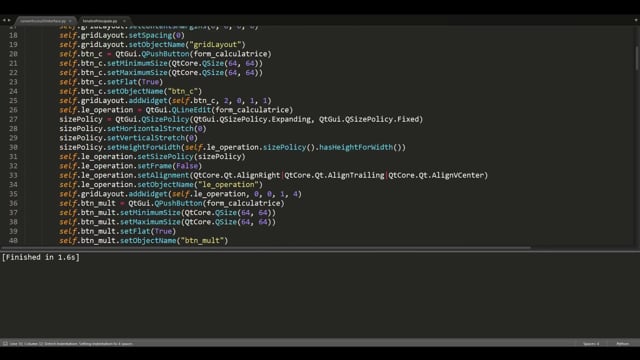Click the vertical scrollbar thumb of the editor
Image resolution: width=640 pixels, height=360 pixels.
click(x=636, y=57)
